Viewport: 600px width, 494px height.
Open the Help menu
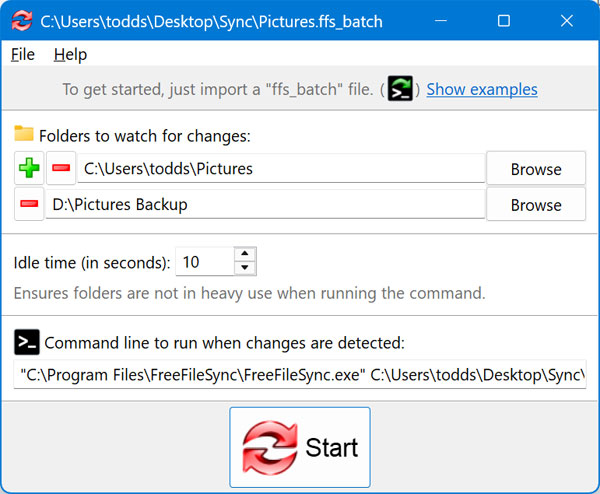(x=70, y=54)
